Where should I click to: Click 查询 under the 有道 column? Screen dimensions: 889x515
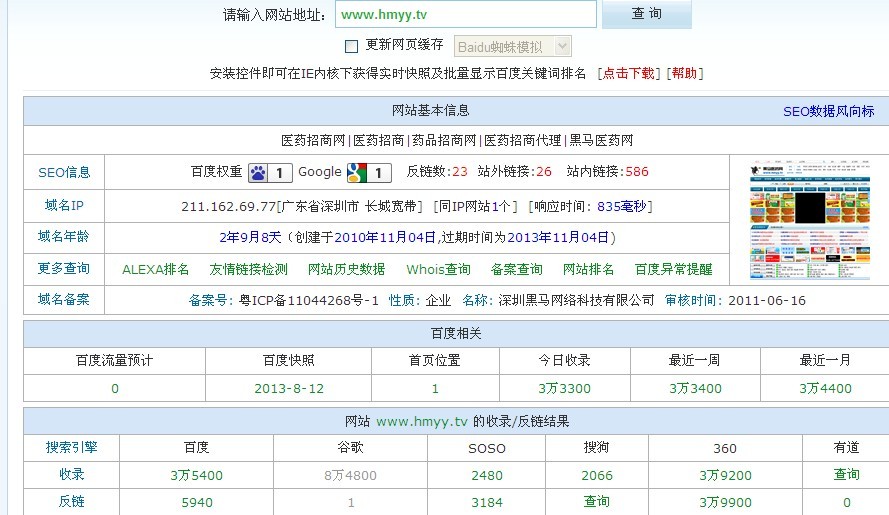(846, 474)
